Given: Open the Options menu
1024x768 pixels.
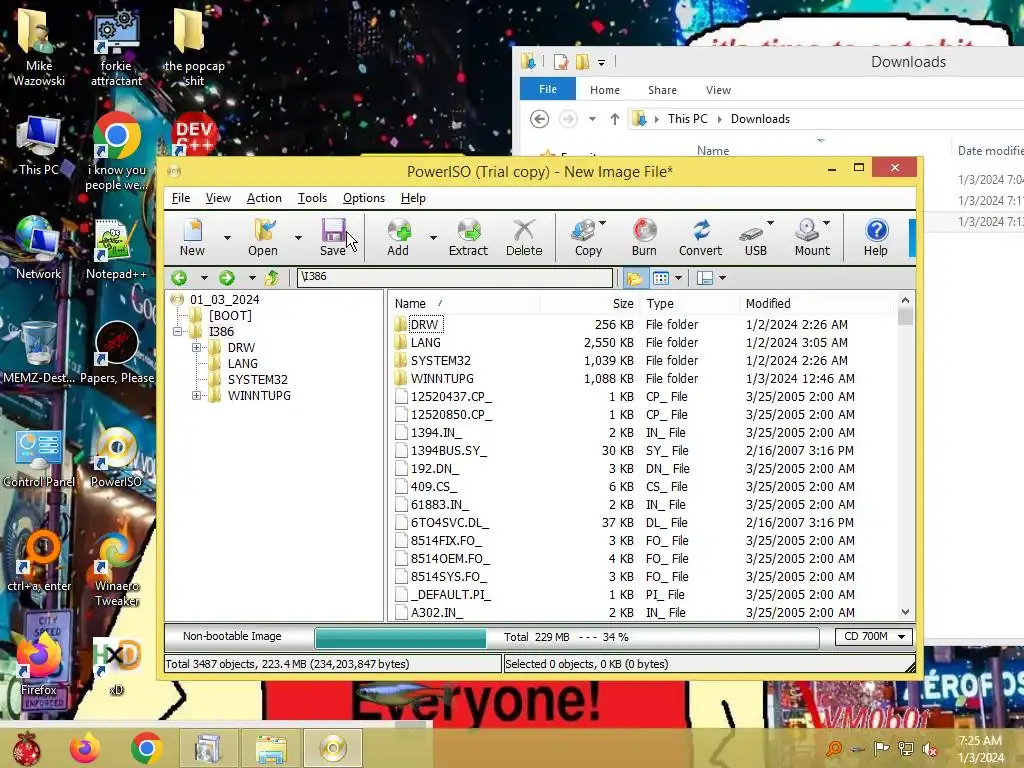Looking at the screenshot, I should click(x=364, y=198).
